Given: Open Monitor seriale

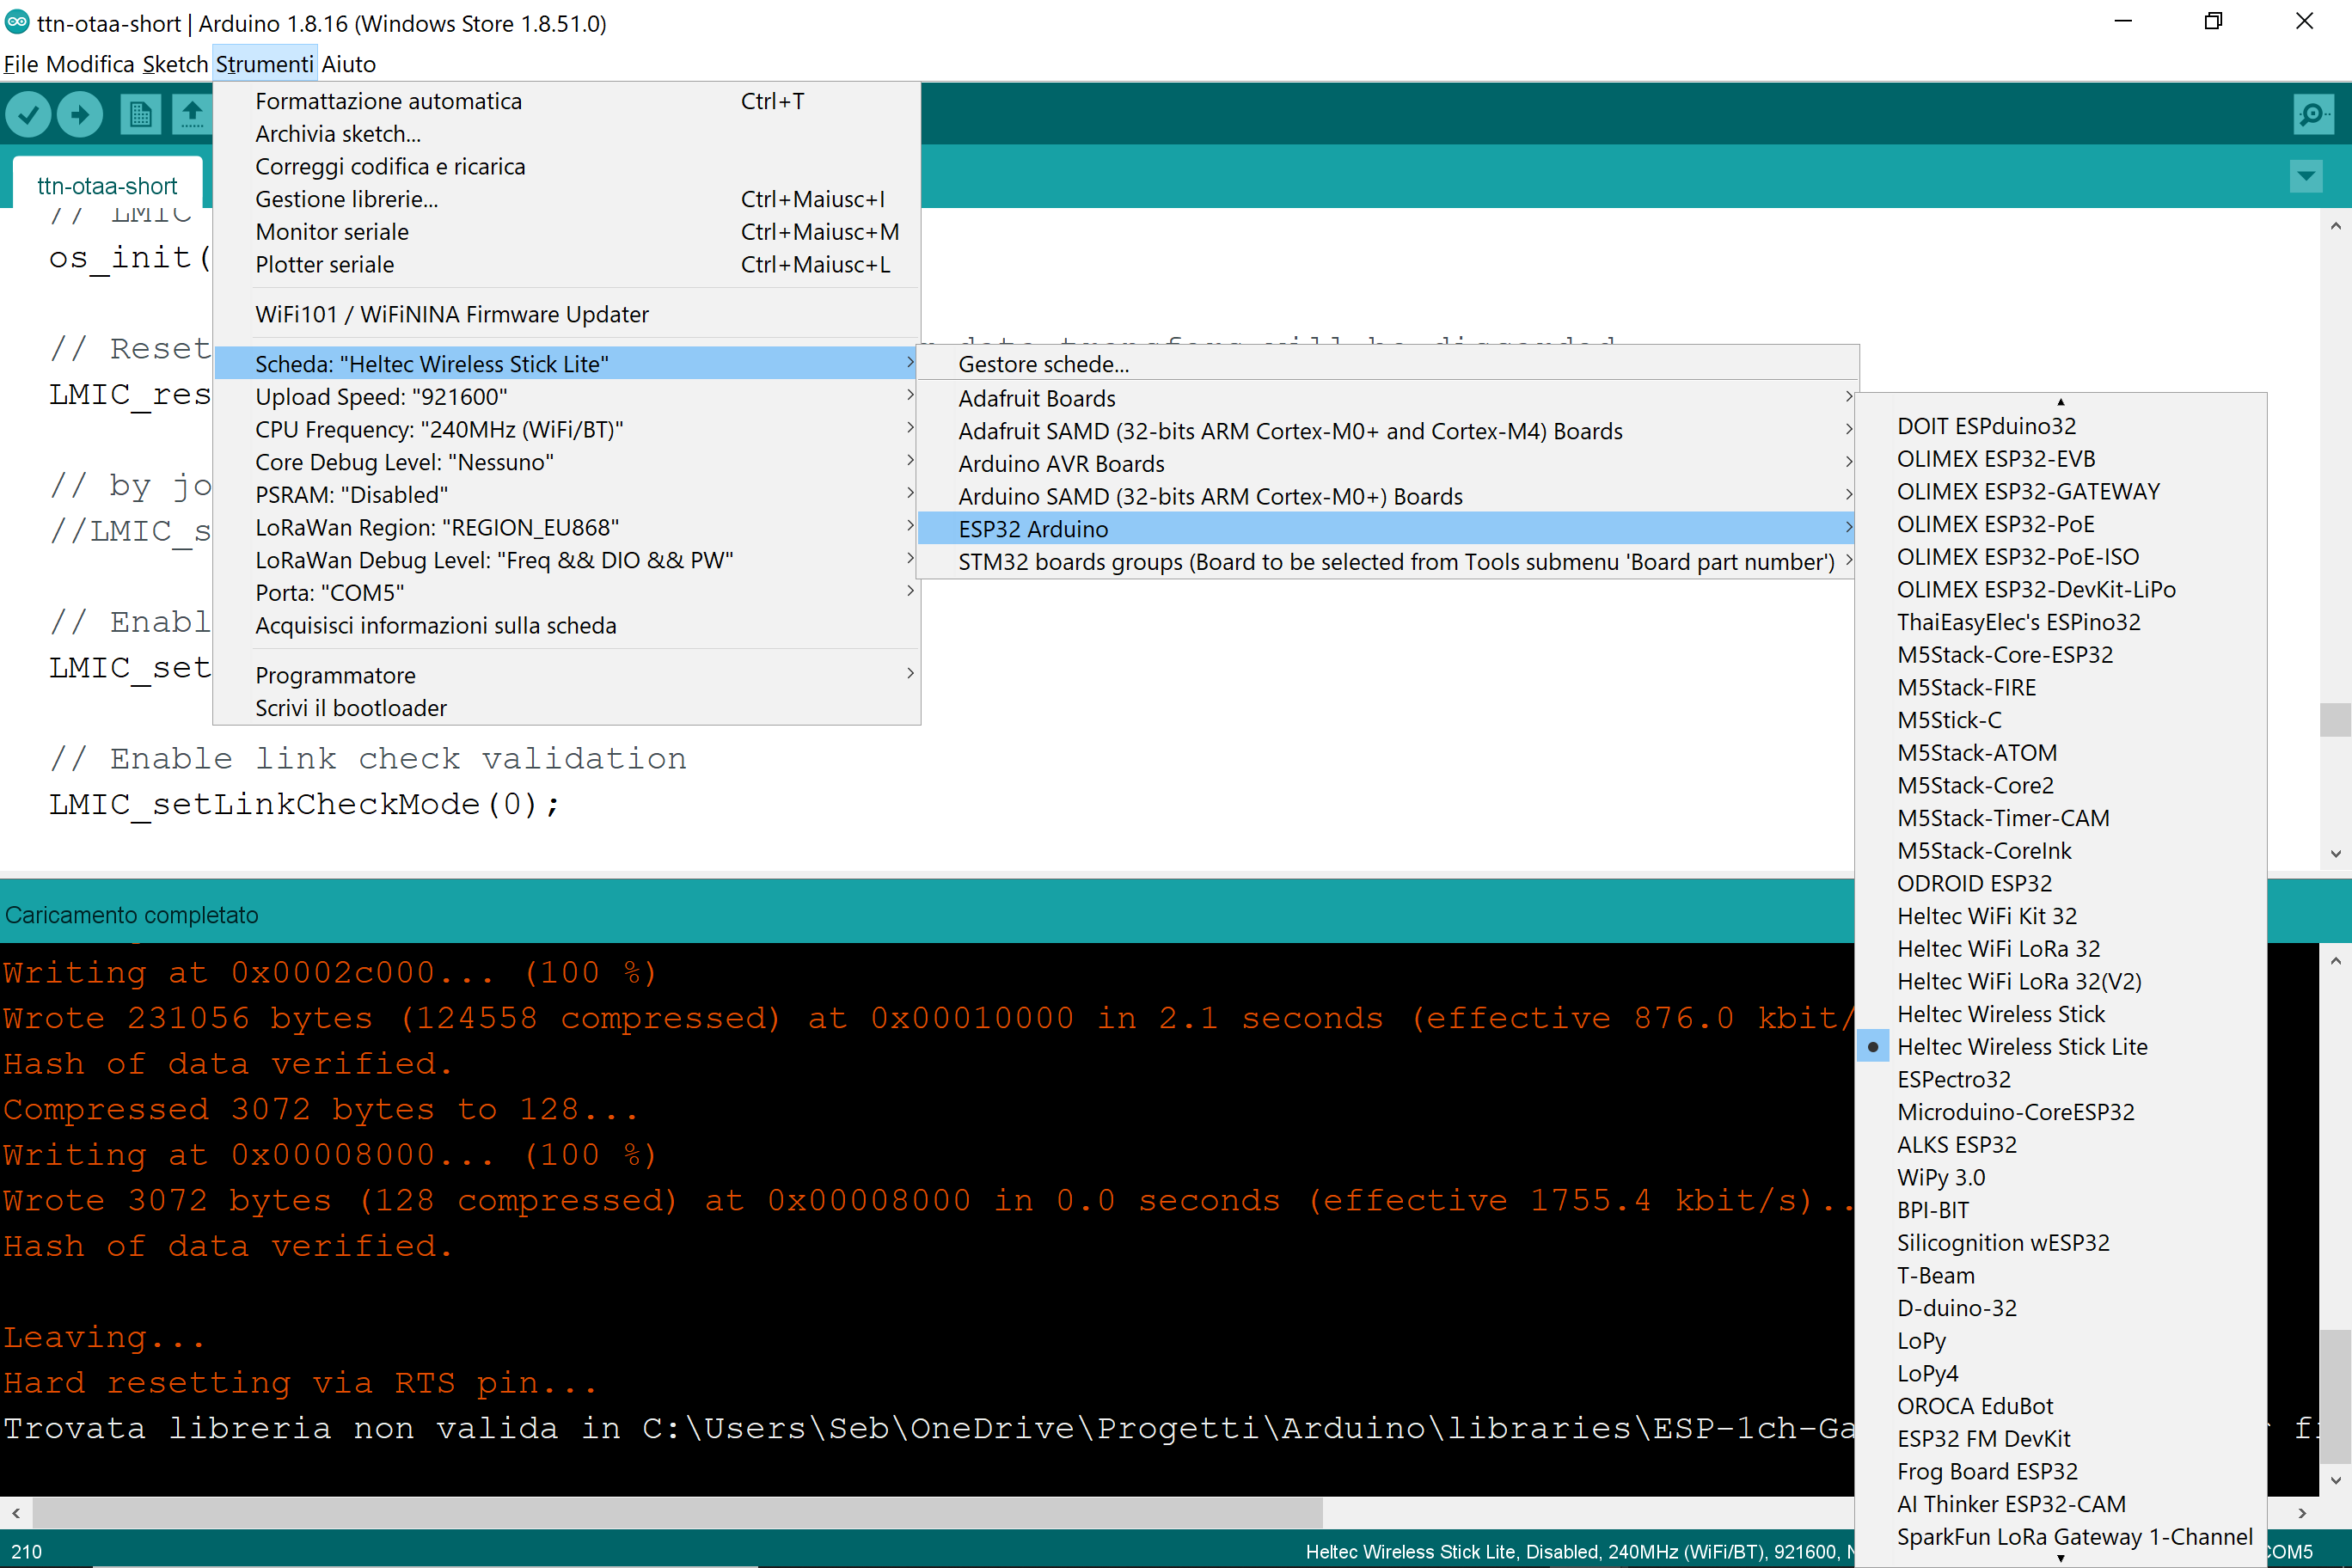Looking at the screenshot, I should point(566,232).
